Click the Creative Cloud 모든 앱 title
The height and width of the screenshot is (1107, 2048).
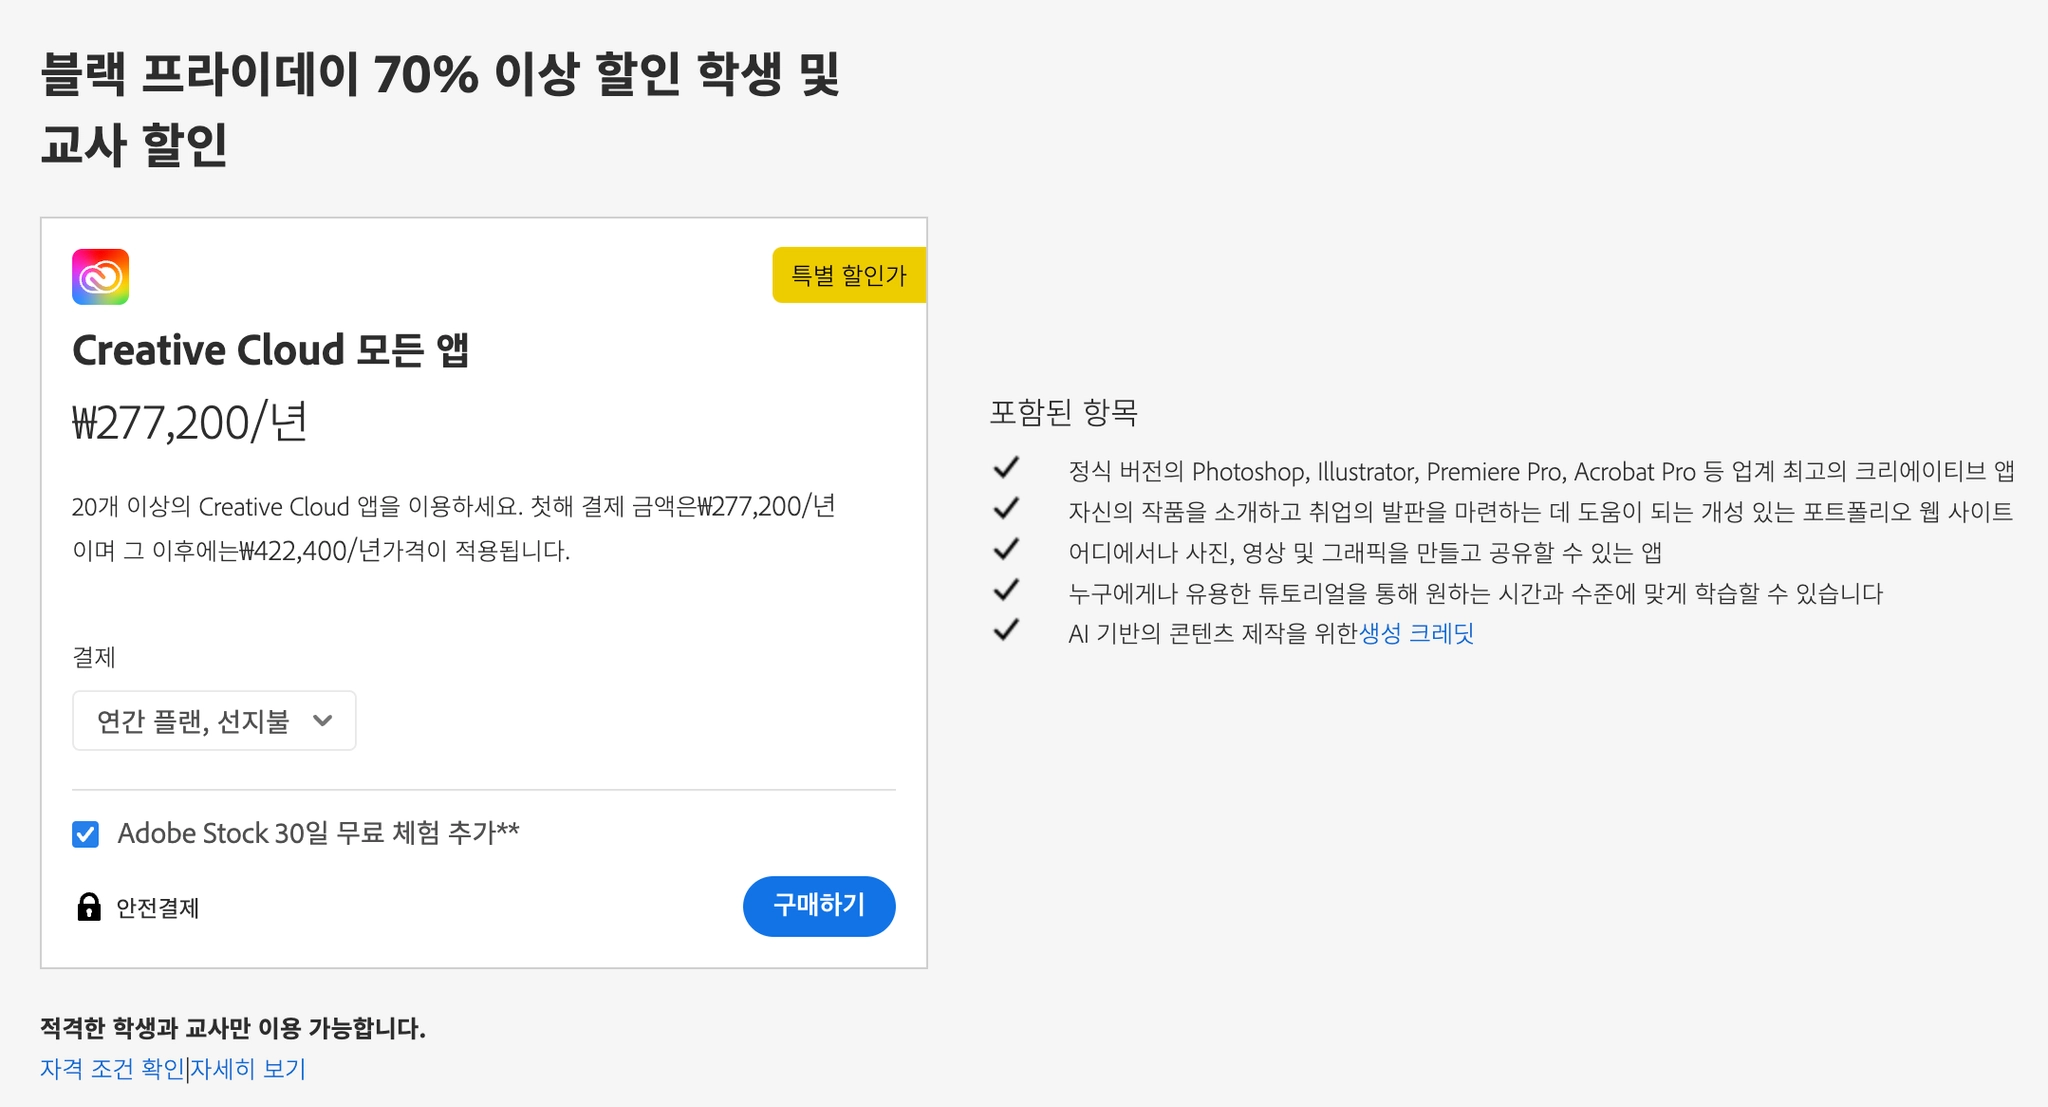(270, 350)
